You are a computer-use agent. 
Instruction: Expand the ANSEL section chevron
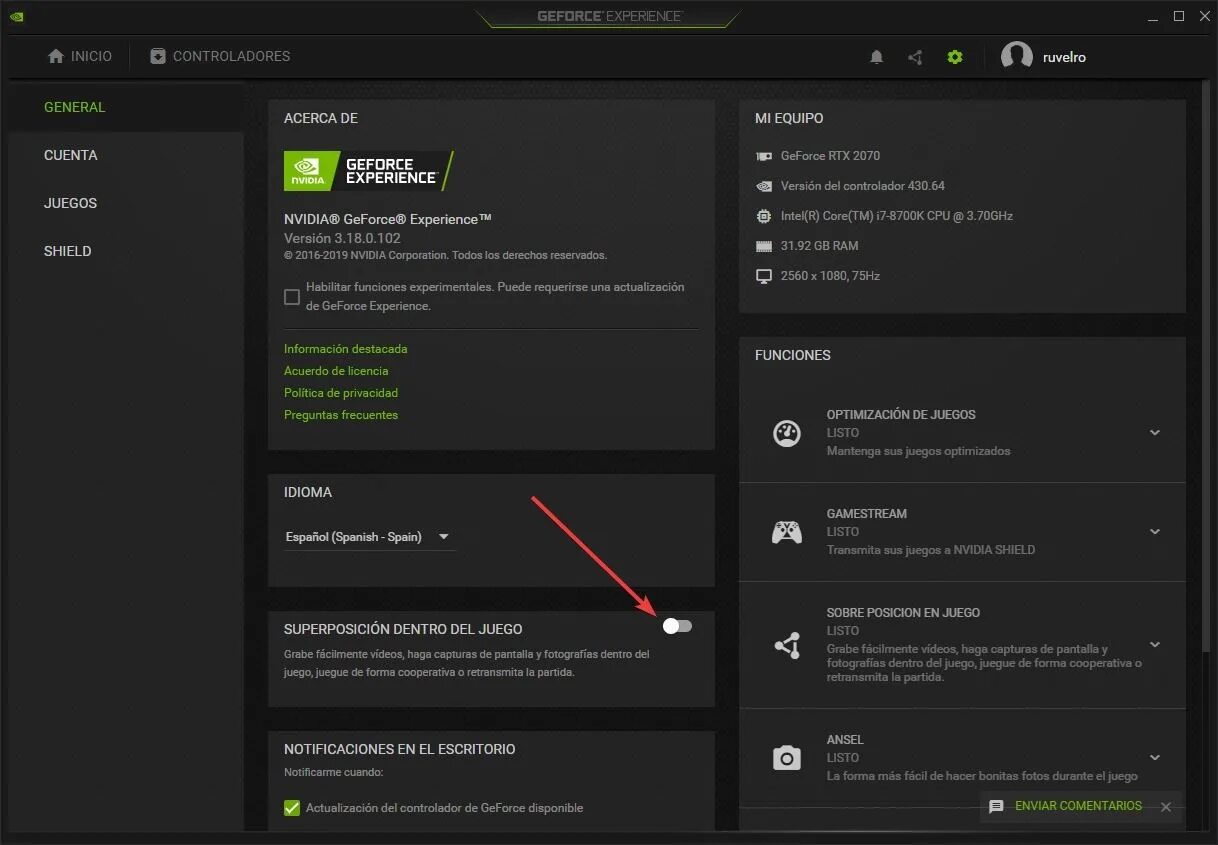1155,758
